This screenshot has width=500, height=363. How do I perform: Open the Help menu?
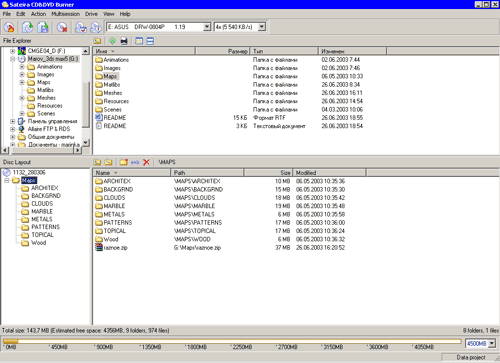[x=125, y=14]
